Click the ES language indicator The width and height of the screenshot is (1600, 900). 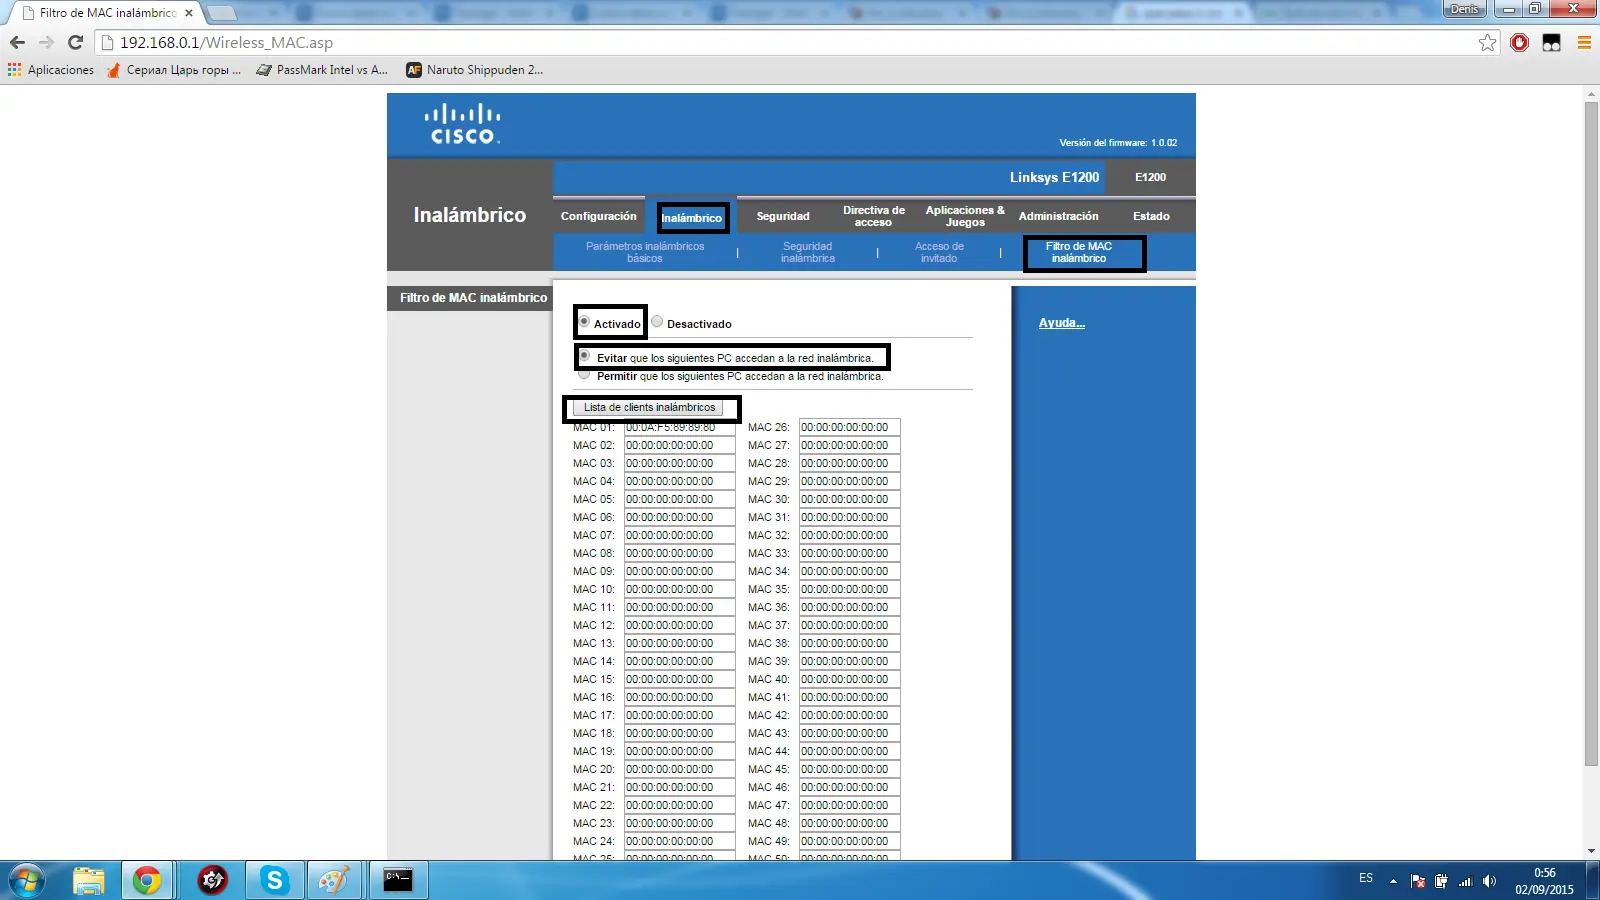[x=1366, y=878]
